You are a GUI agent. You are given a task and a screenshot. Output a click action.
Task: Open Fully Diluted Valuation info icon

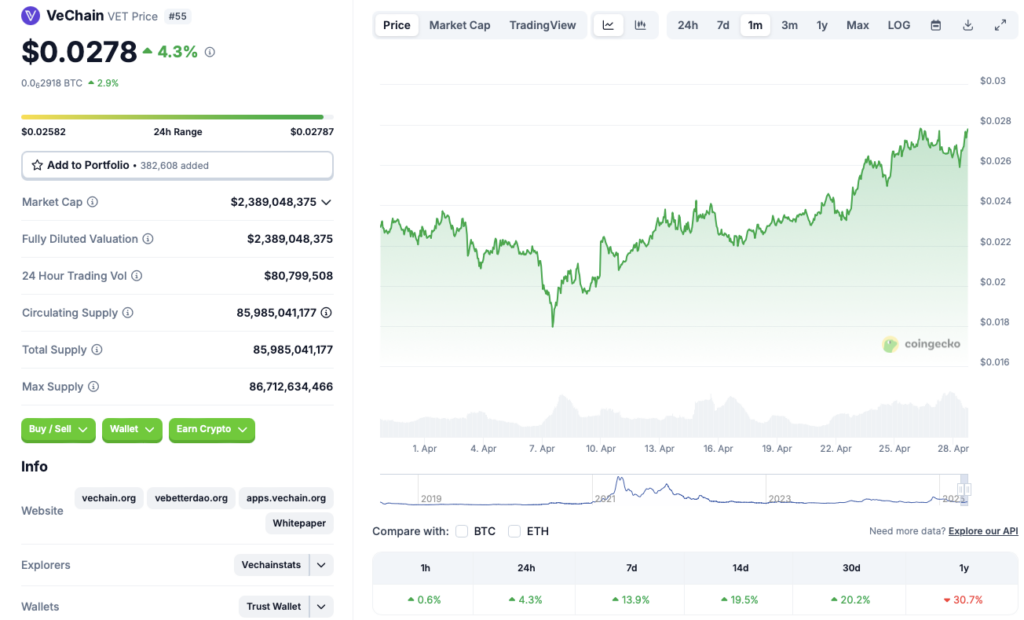coord(148,239)
